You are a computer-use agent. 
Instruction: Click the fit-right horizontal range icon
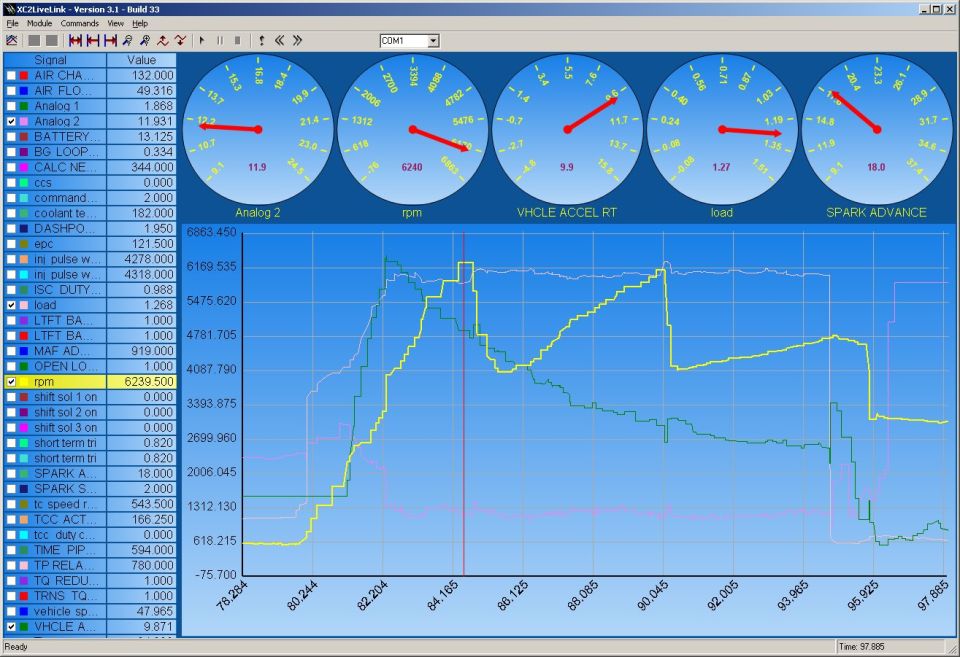110,40
